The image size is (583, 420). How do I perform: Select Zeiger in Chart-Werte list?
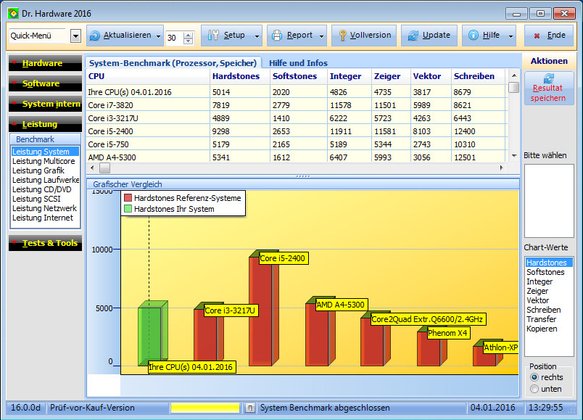(x=549, y=291)
